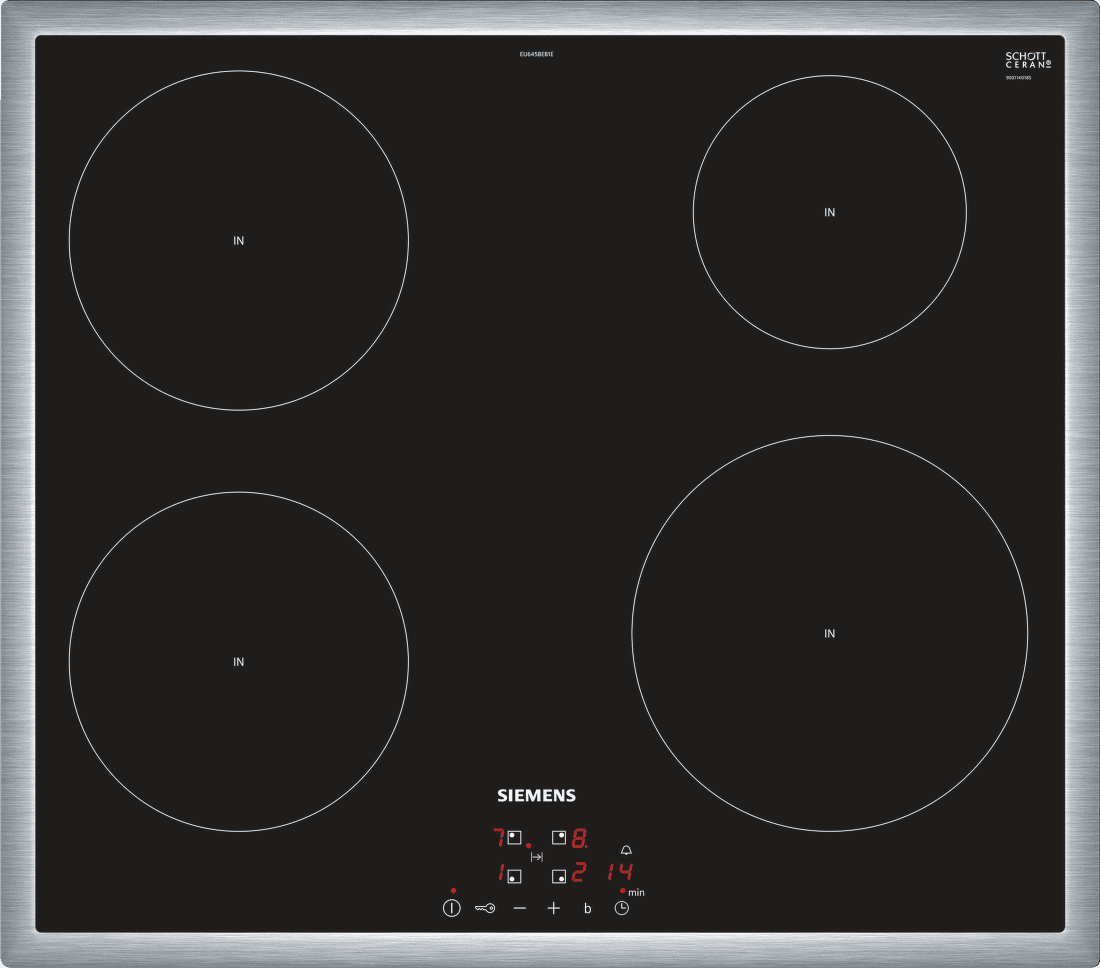Touch the child lock key symbol
This screenshot has width=1100, height=968.
[x=485, y=908]
